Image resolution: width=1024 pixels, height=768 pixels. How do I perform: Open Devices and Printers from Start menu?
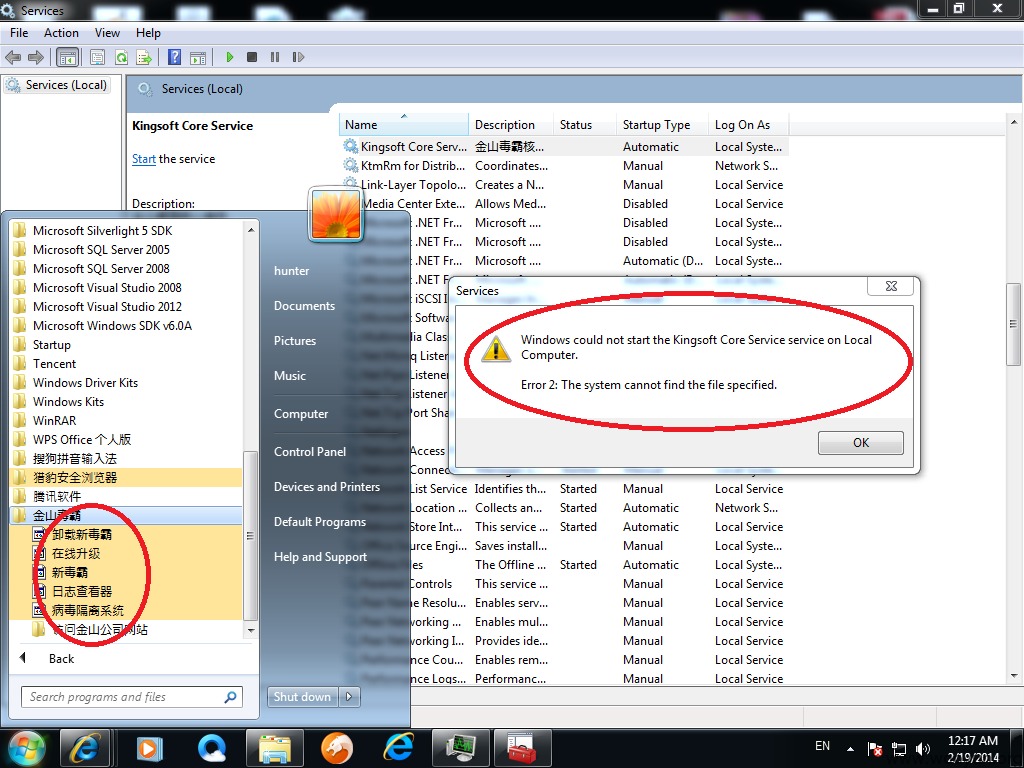[327, 487]
